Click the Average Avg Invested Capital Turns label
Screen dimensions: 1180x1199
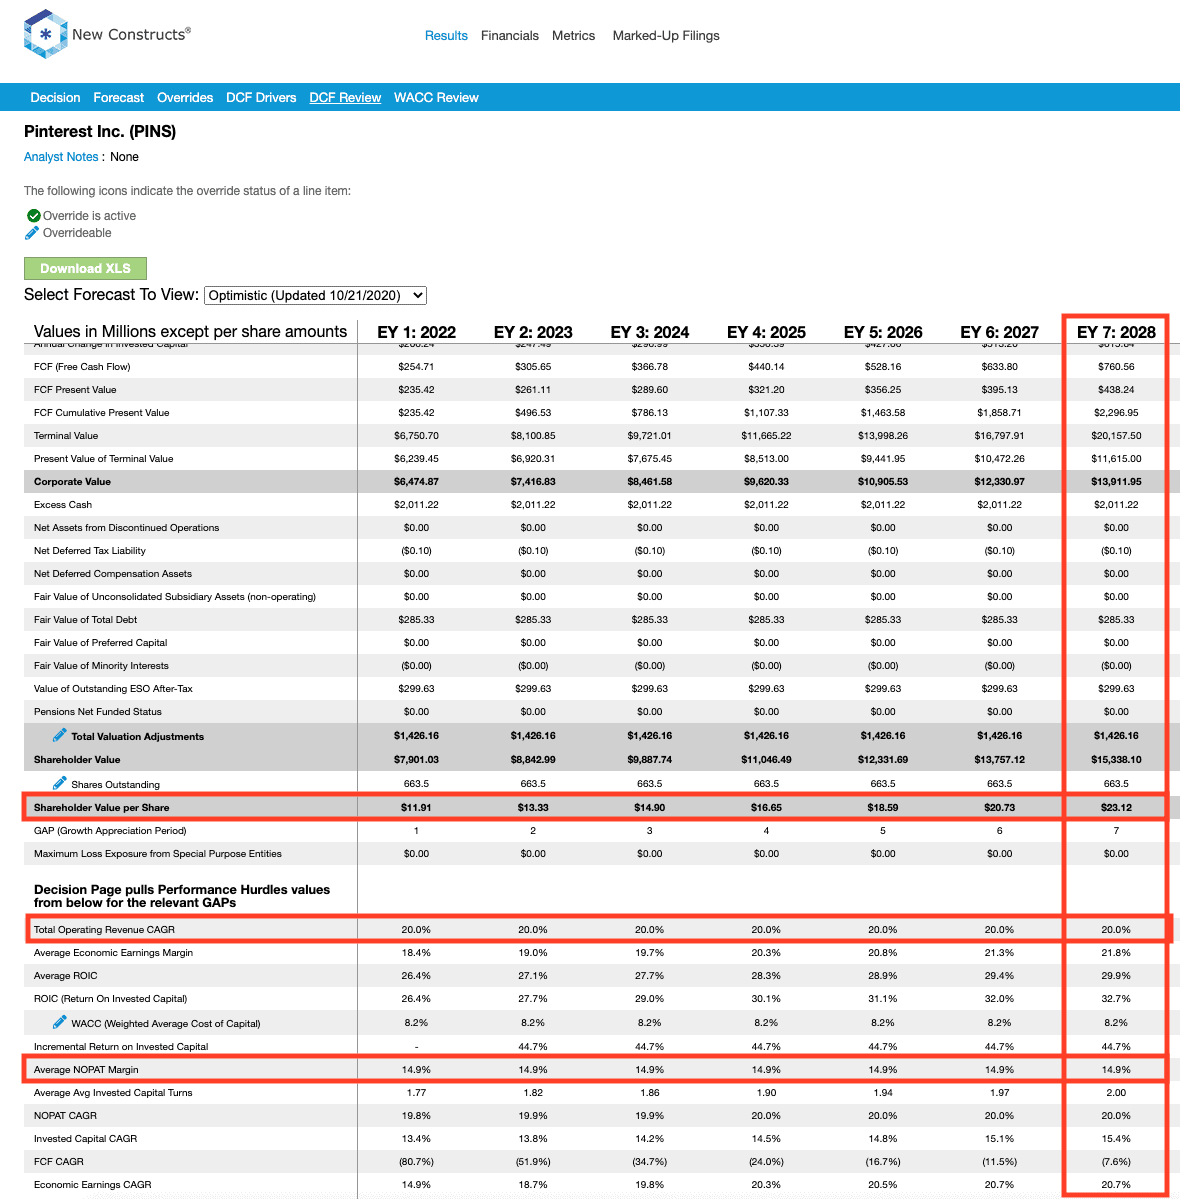point(113,1093)
